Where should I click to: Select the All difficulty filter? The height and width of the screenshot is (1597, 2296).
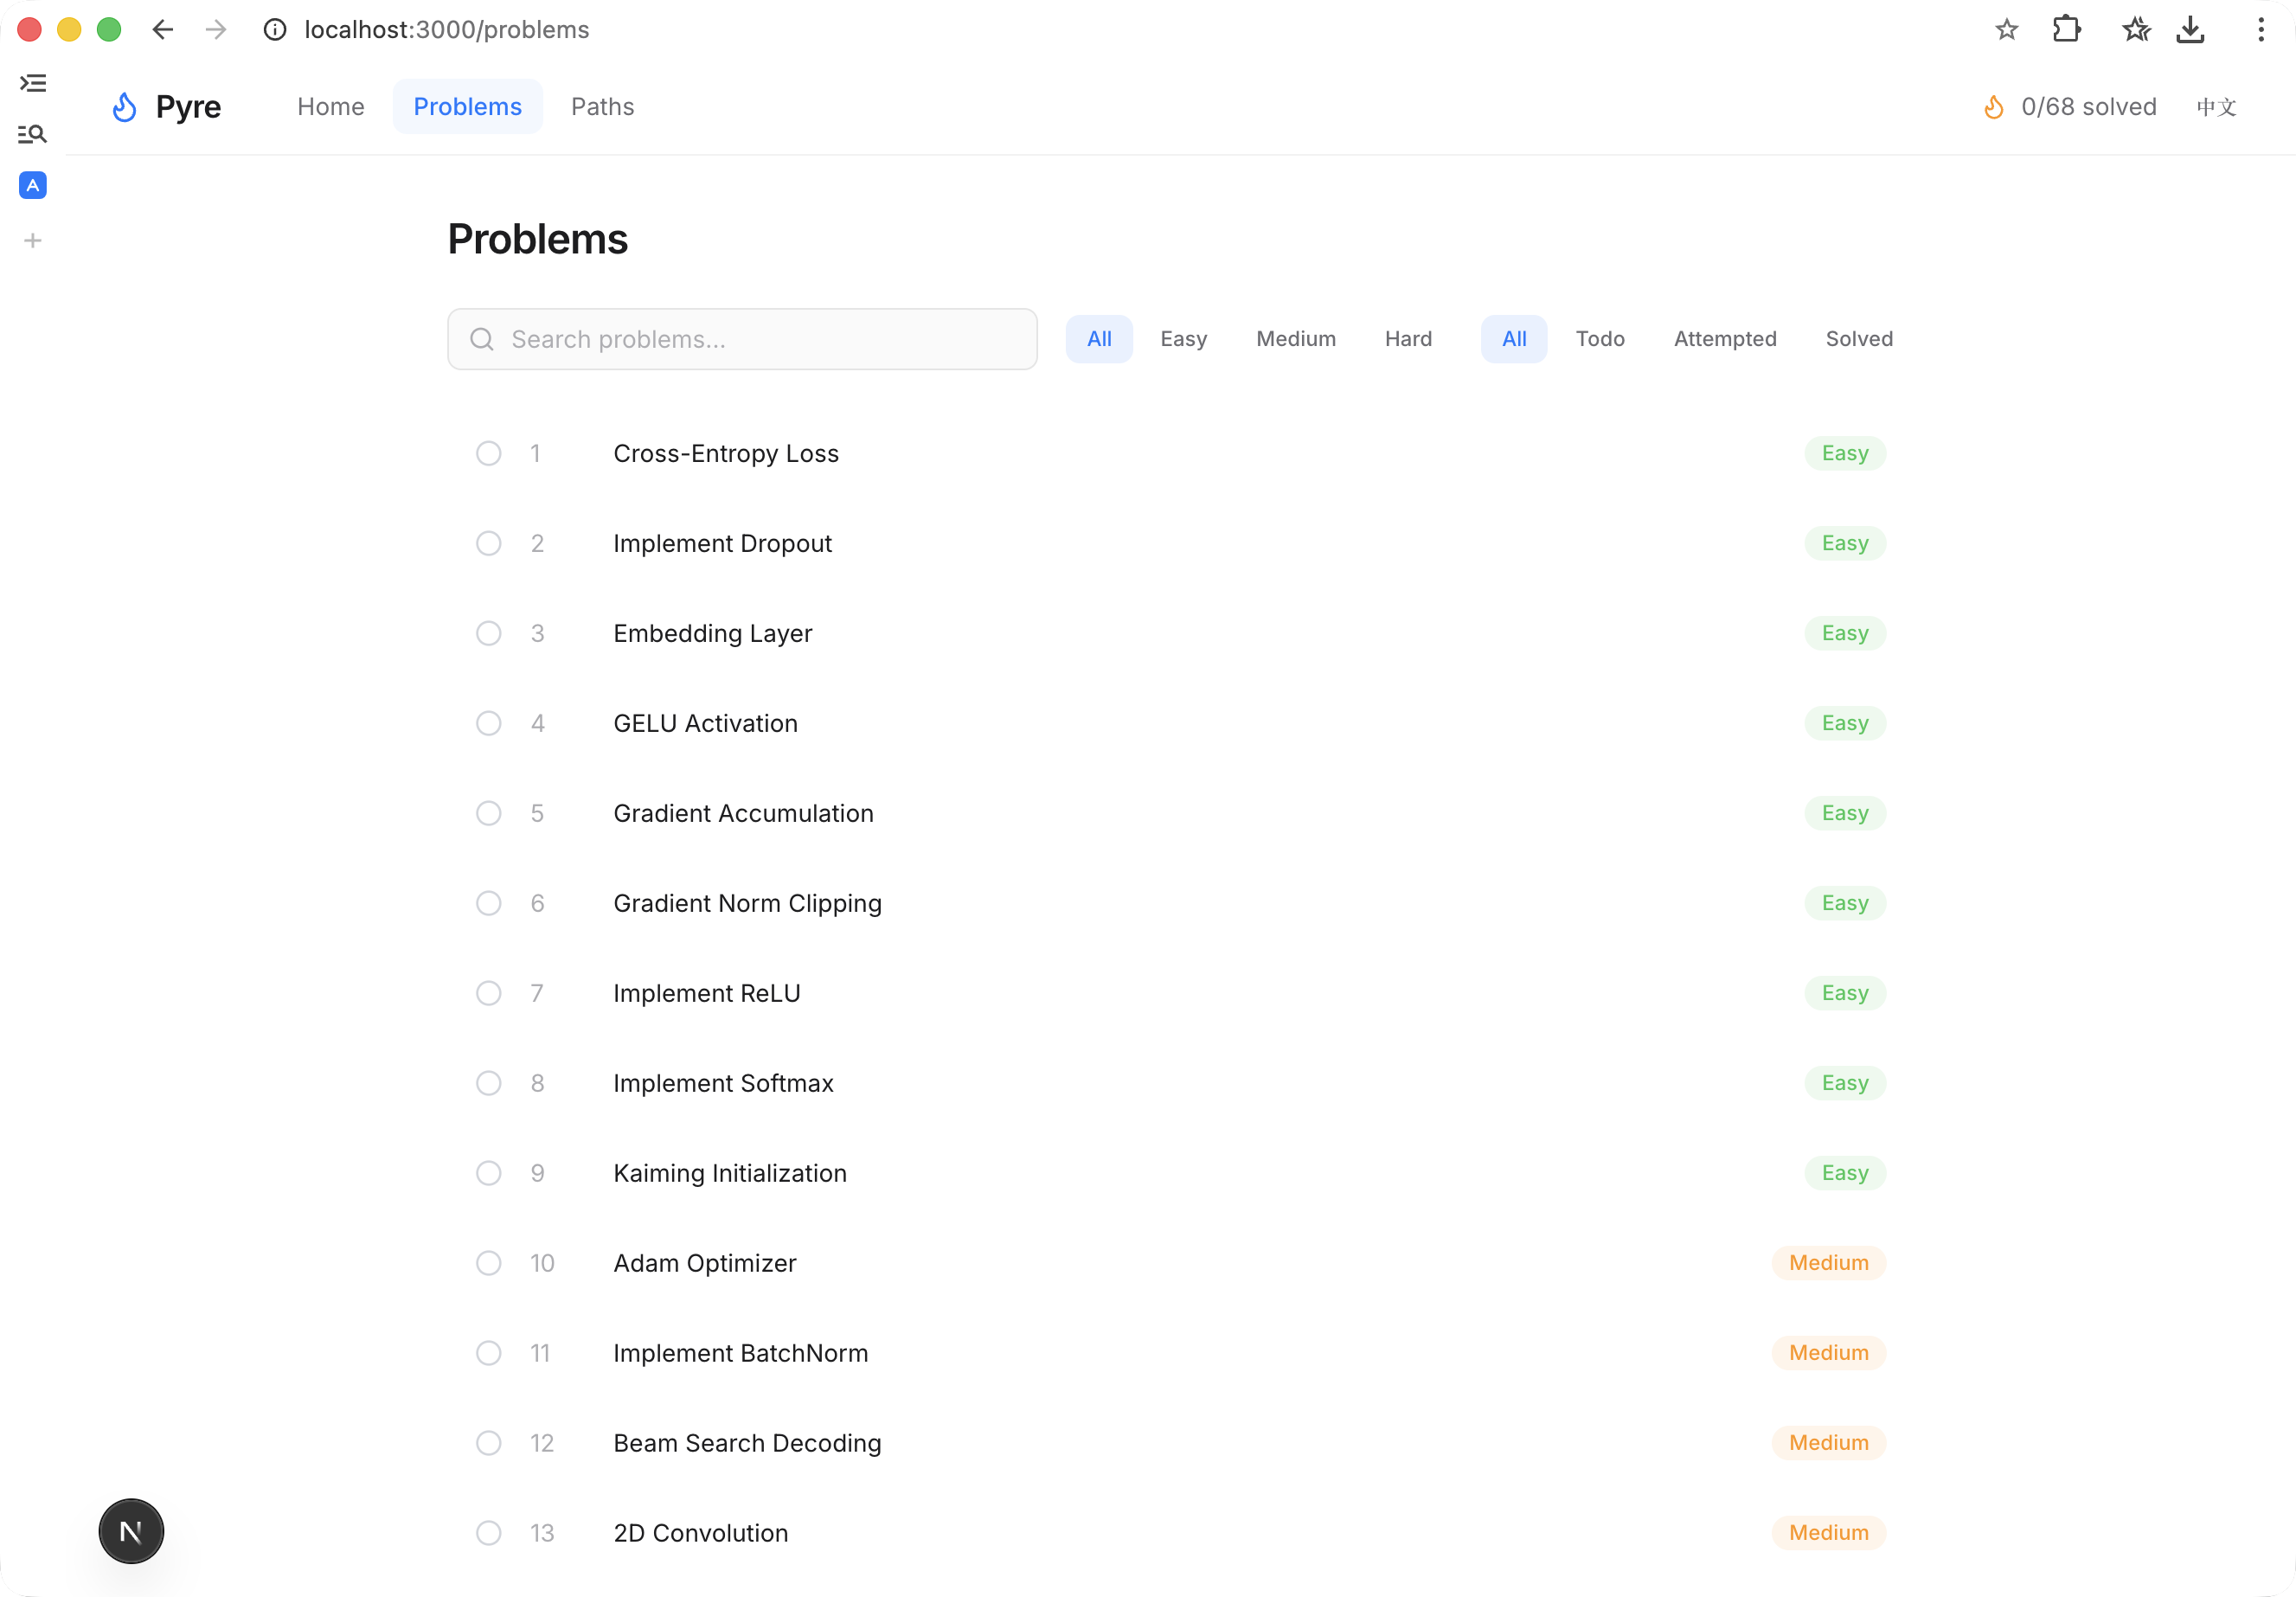pos(1099,339)
